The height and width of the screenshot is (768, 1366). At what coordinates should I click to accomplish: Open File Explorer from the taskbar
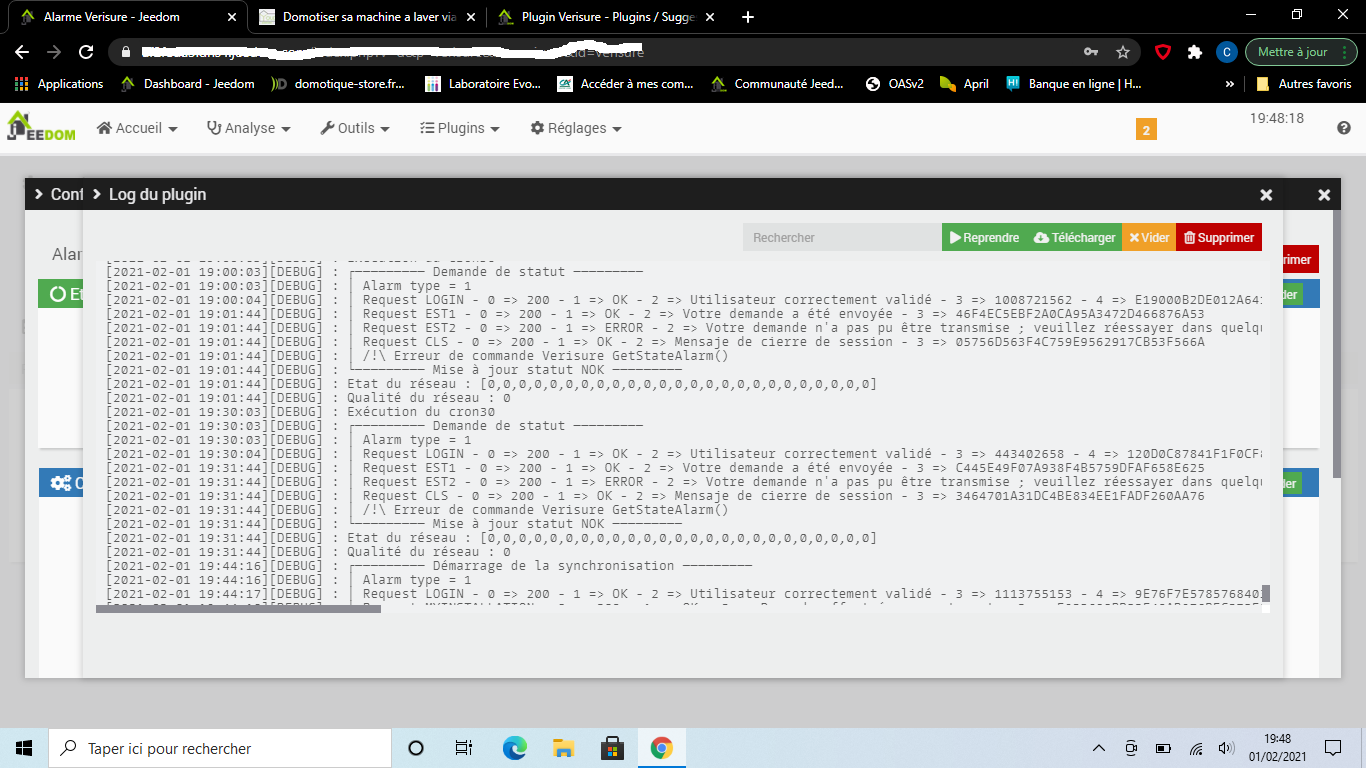pos(563,748)
